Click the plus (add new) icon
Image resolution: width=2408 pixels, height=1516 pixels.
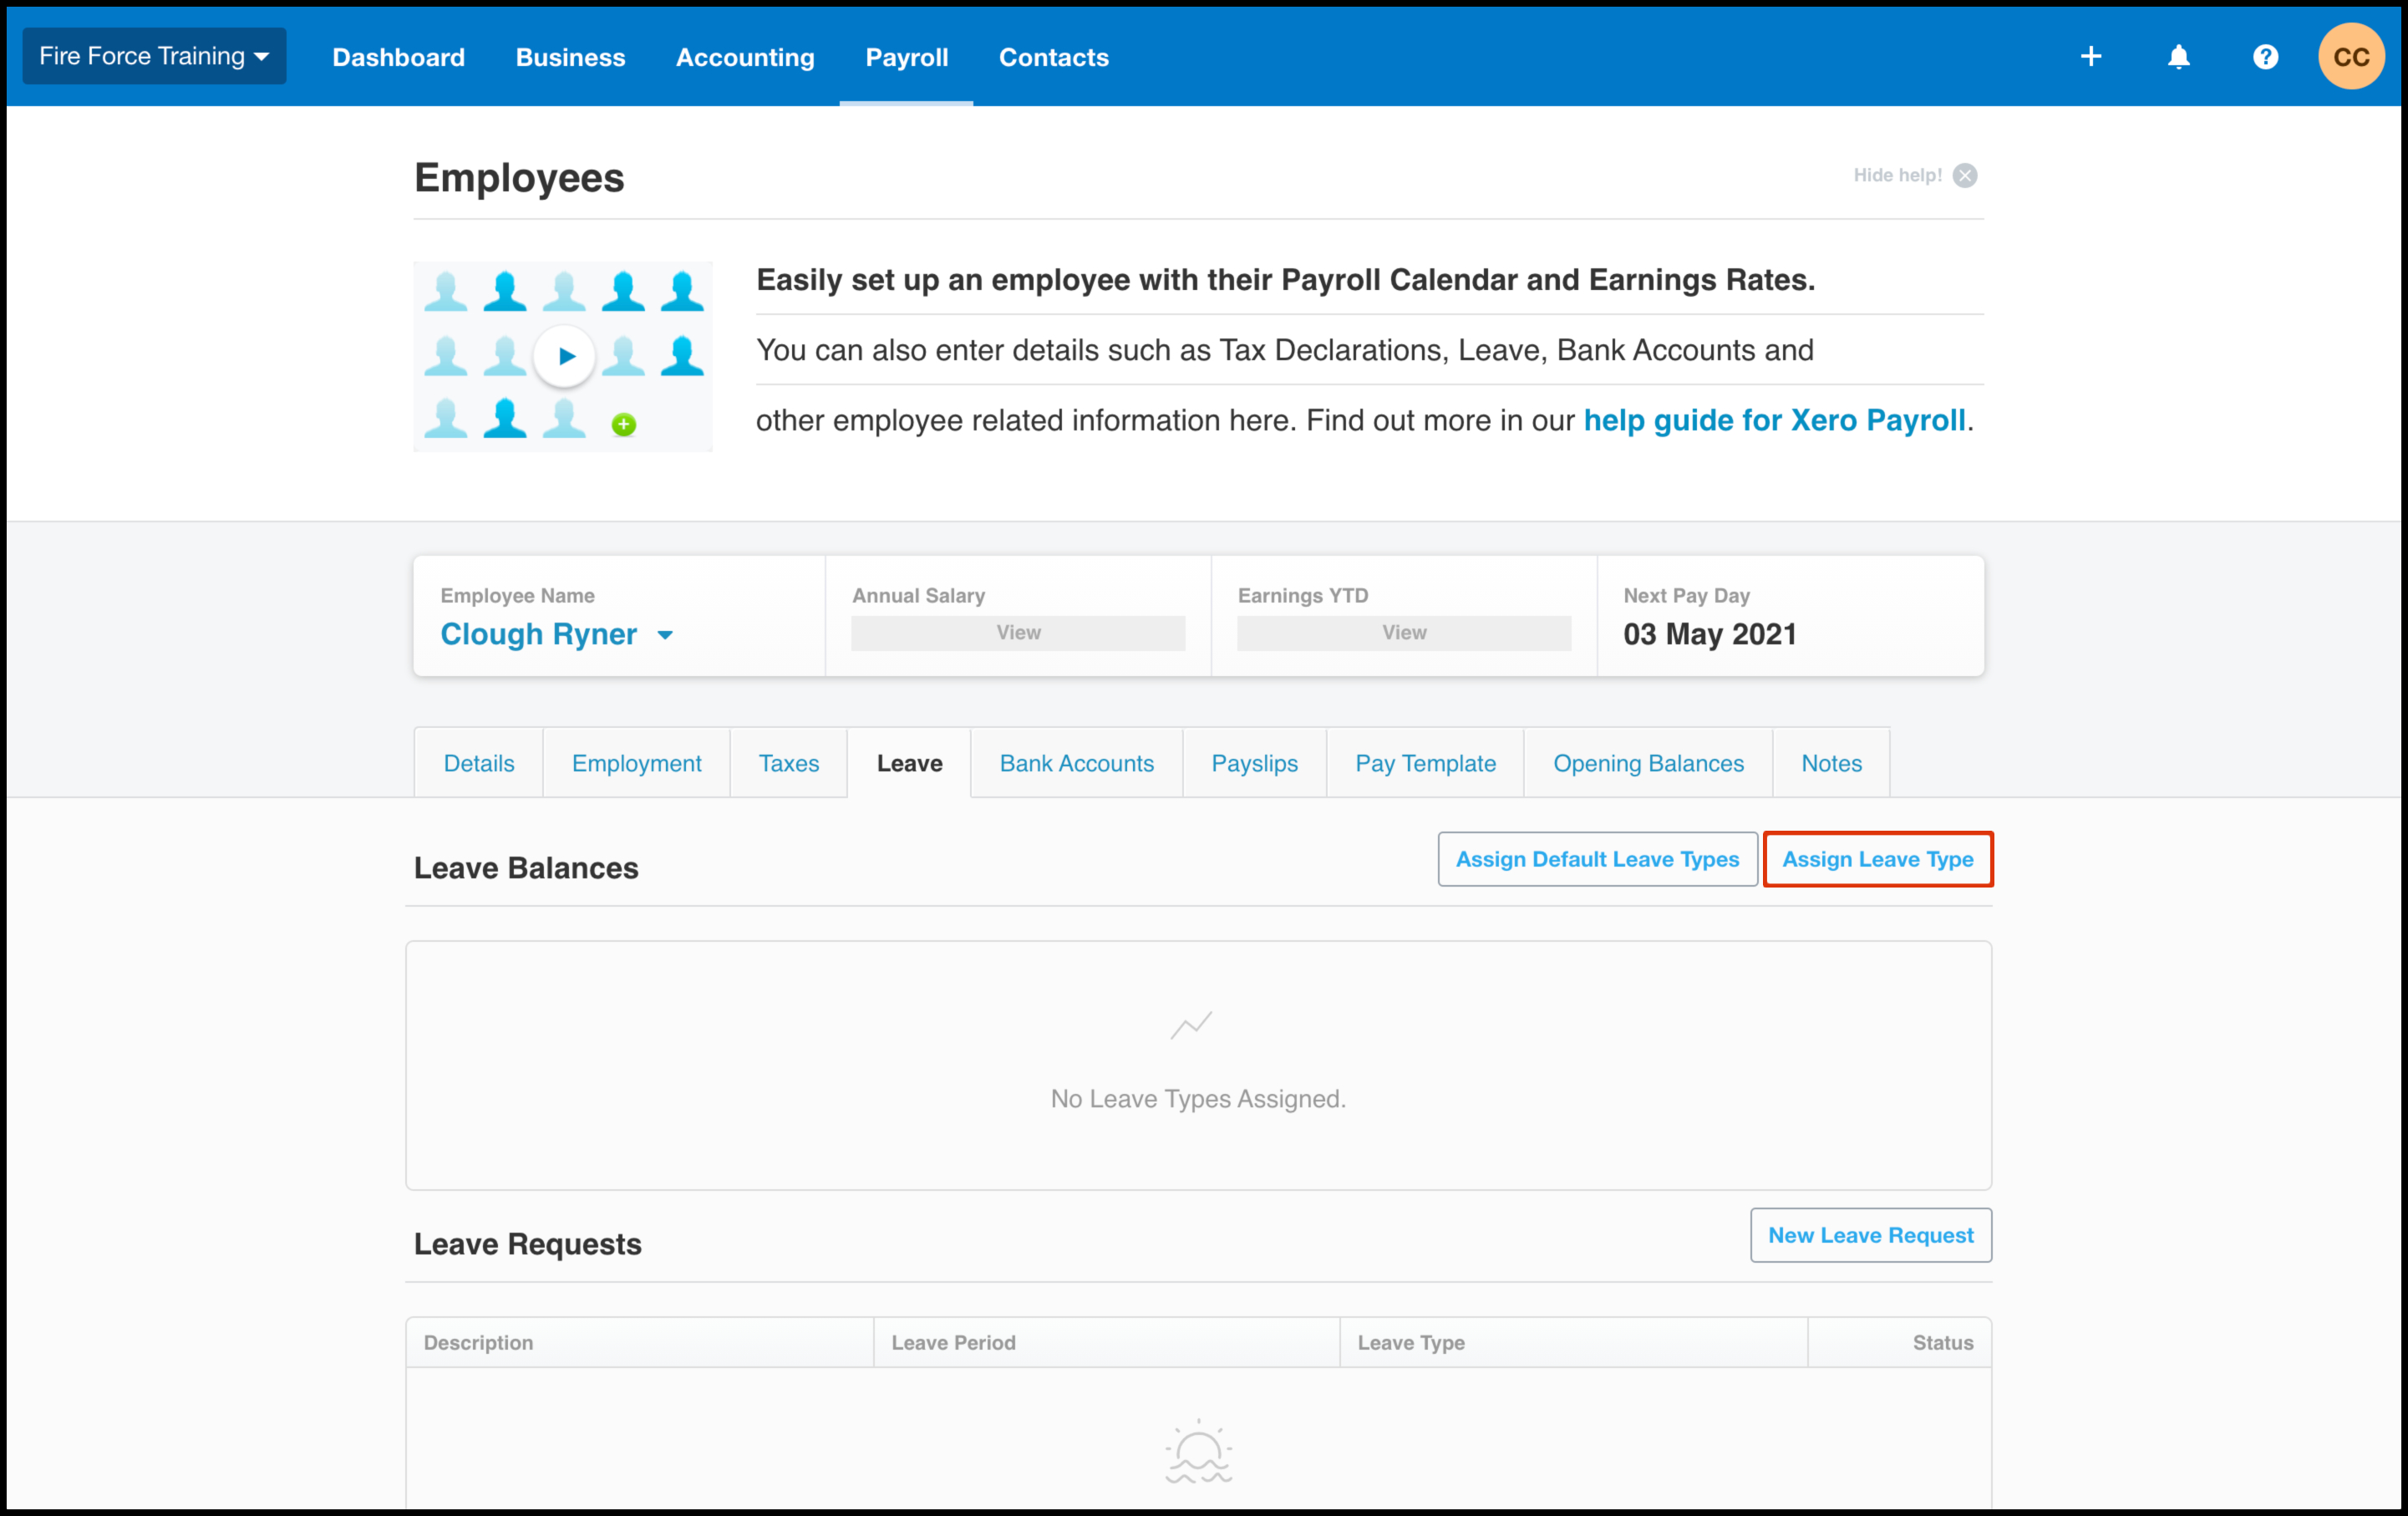(x=2090, y=57)
